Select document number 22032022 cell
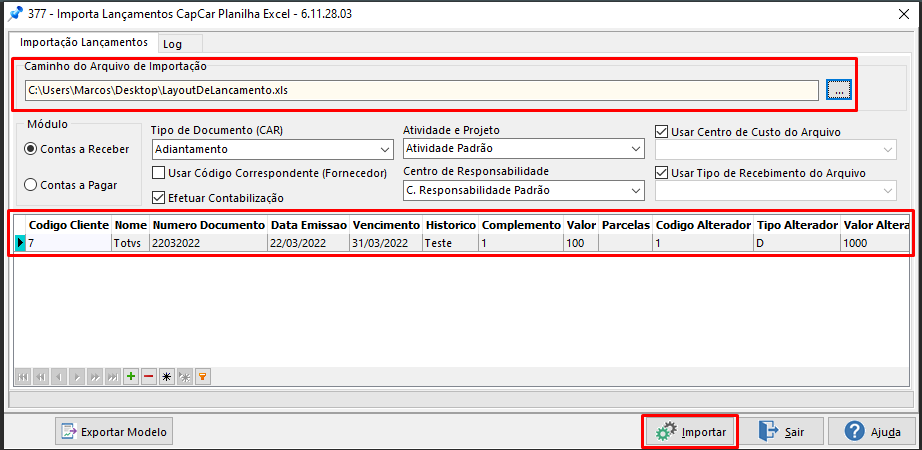Screen dimensions: 922x450 [x=209, y=243]
